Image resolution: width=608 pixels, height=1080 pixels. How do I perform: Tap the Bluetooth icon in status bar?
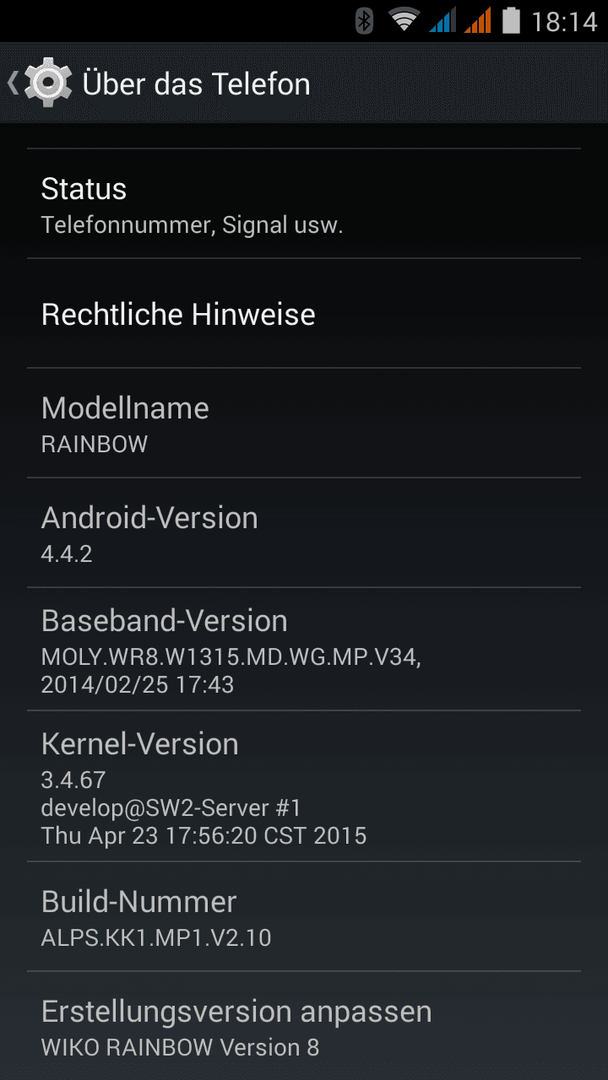pyautogui.click(x=364, y=21)
